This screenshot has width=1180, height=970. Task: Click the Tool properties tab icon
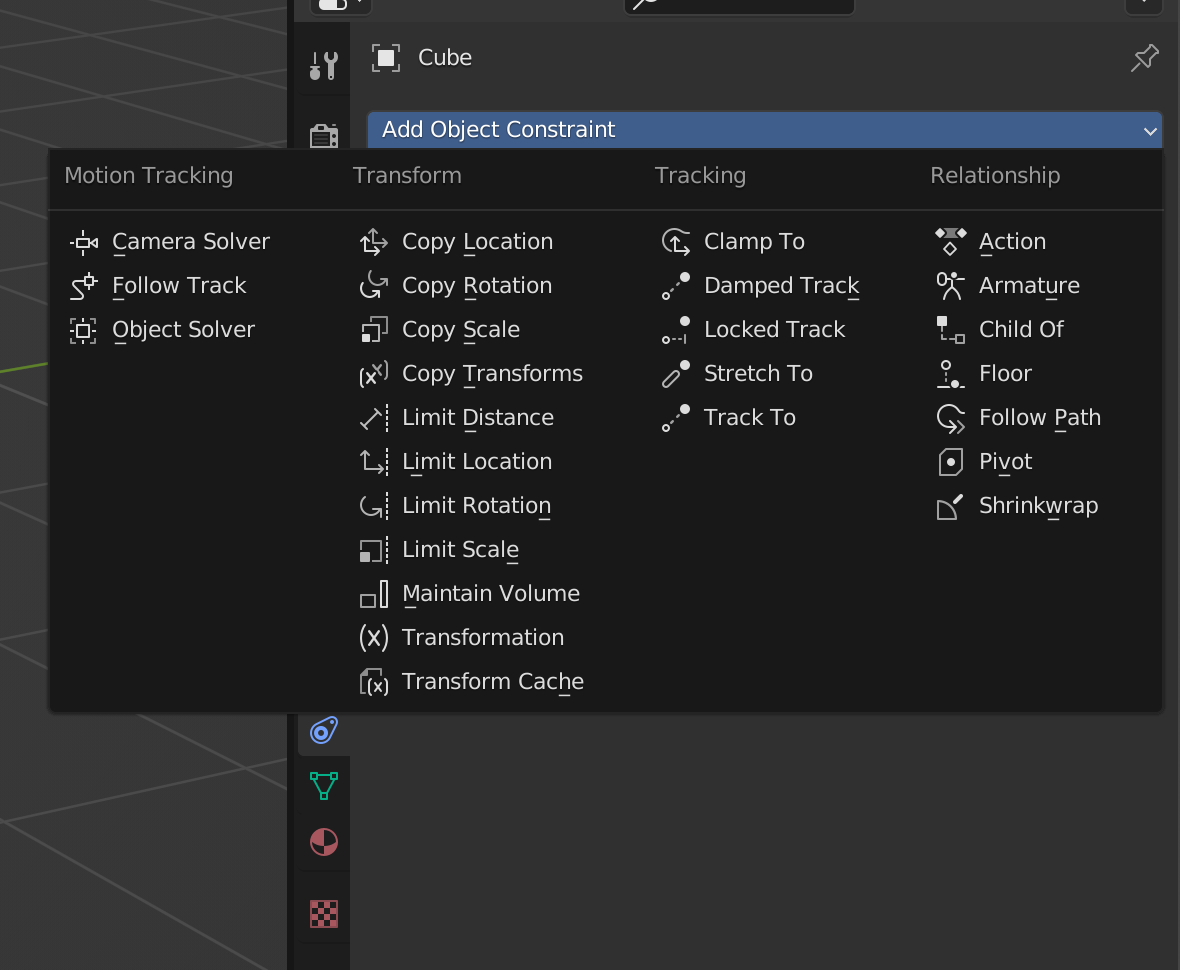click(x=323, y=66)
